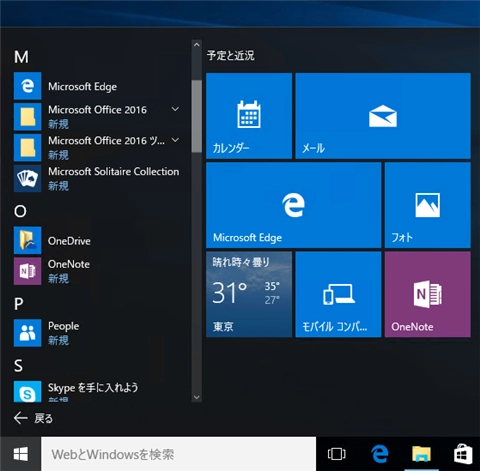Click the Skype を手に入れよう label
This screenshot has height=471, width=480.
[x=93, y=388]
